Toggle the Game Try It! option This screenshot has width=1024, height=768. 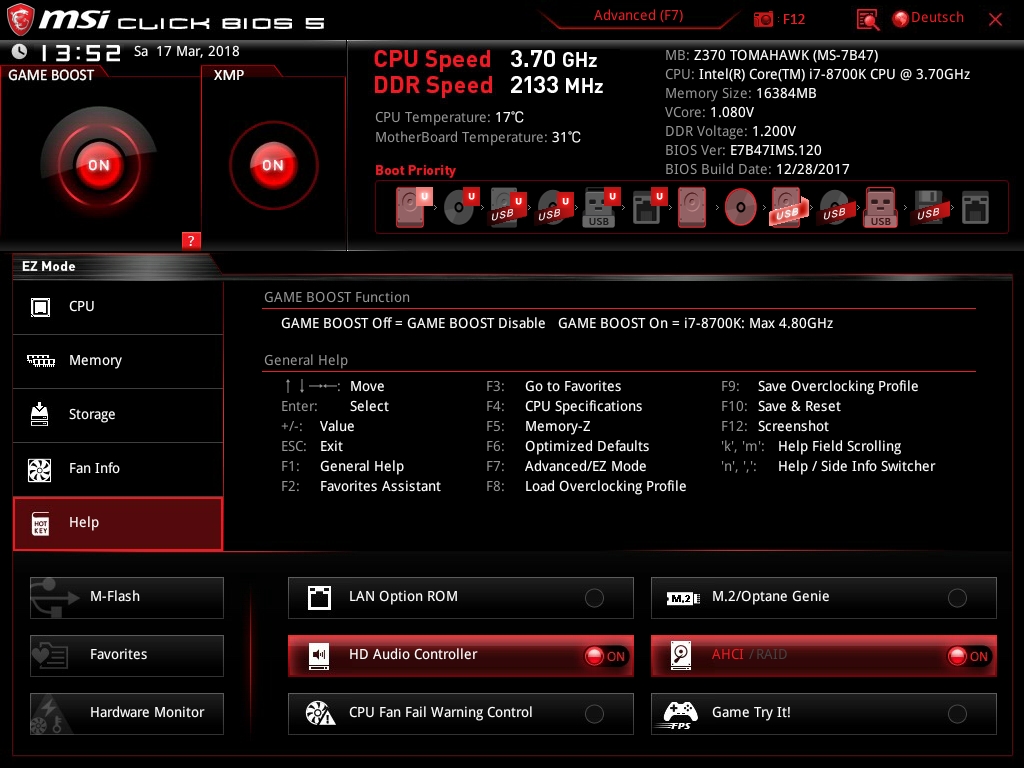[x=824, y=714]
